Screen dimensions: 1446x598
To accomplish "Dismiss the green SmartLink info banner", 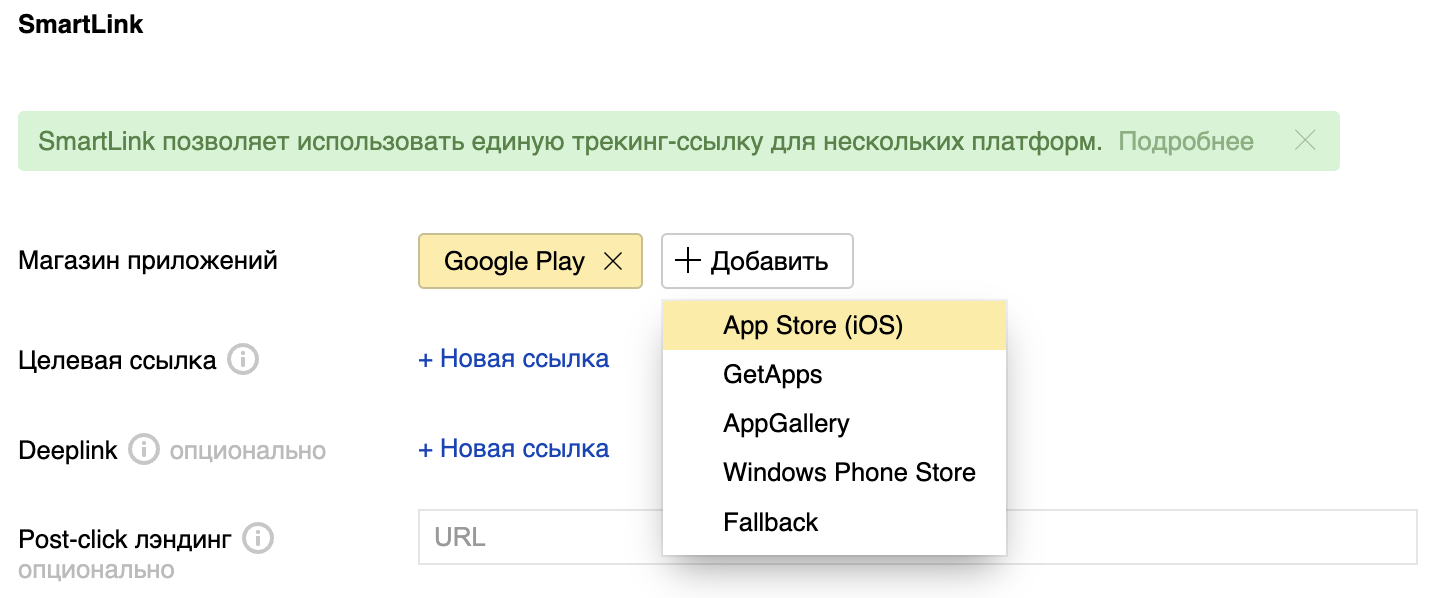I will pos(1304,141).
